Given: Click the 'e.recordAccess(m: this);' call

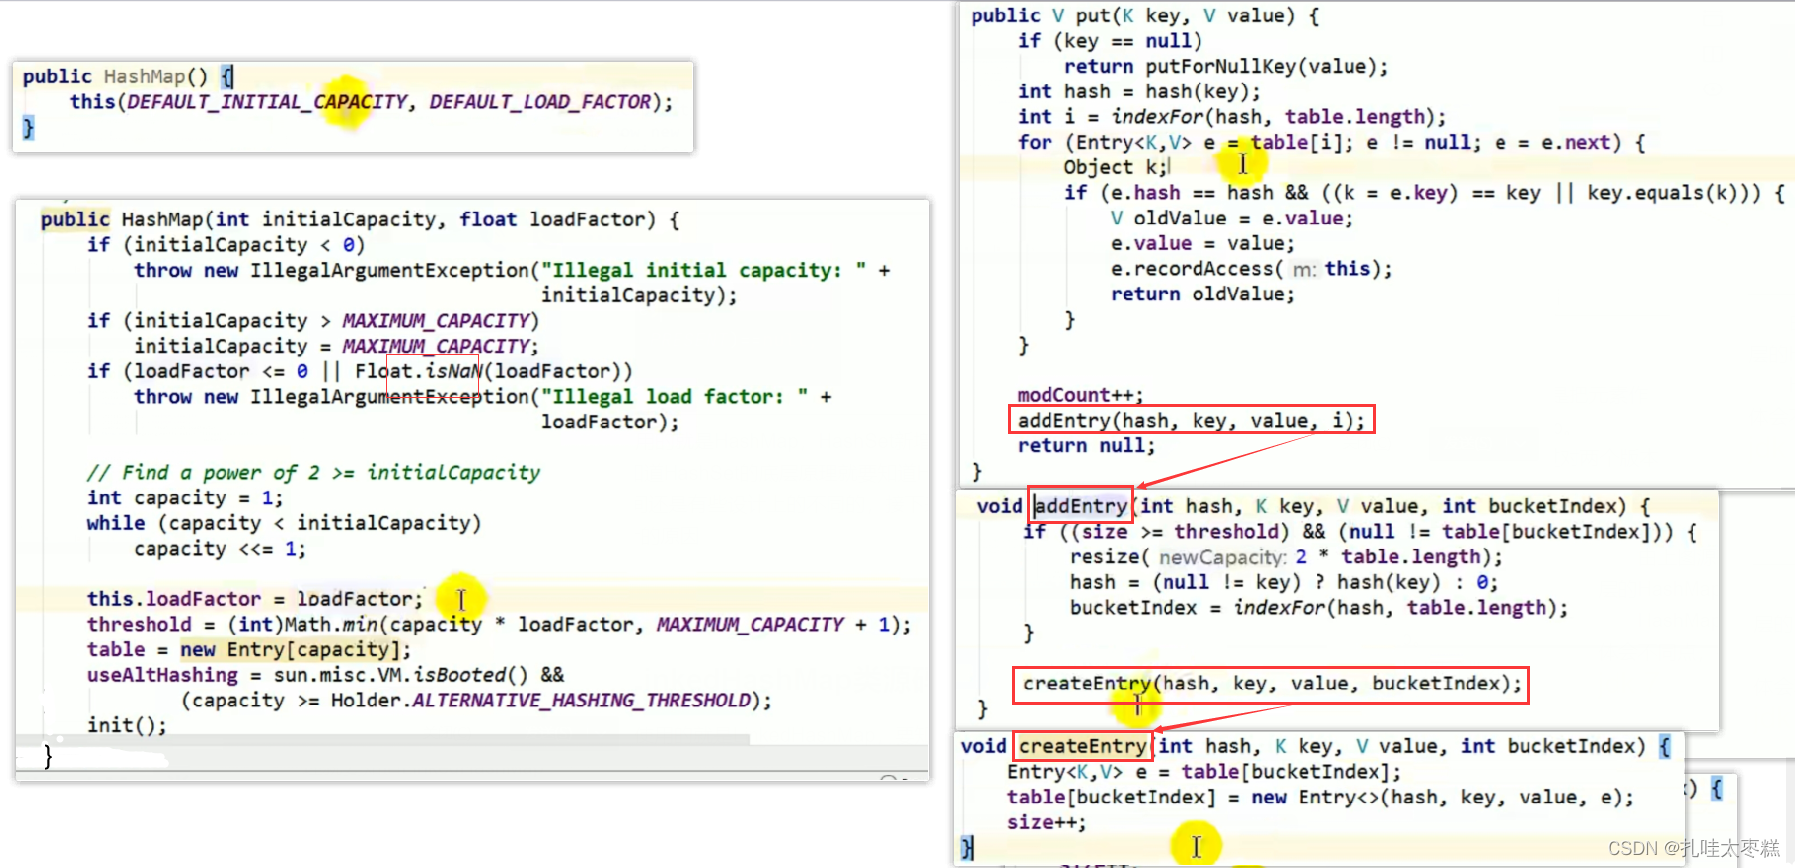Looking at the screenshot, I should pyautogui.click(x=1251, y=269).
